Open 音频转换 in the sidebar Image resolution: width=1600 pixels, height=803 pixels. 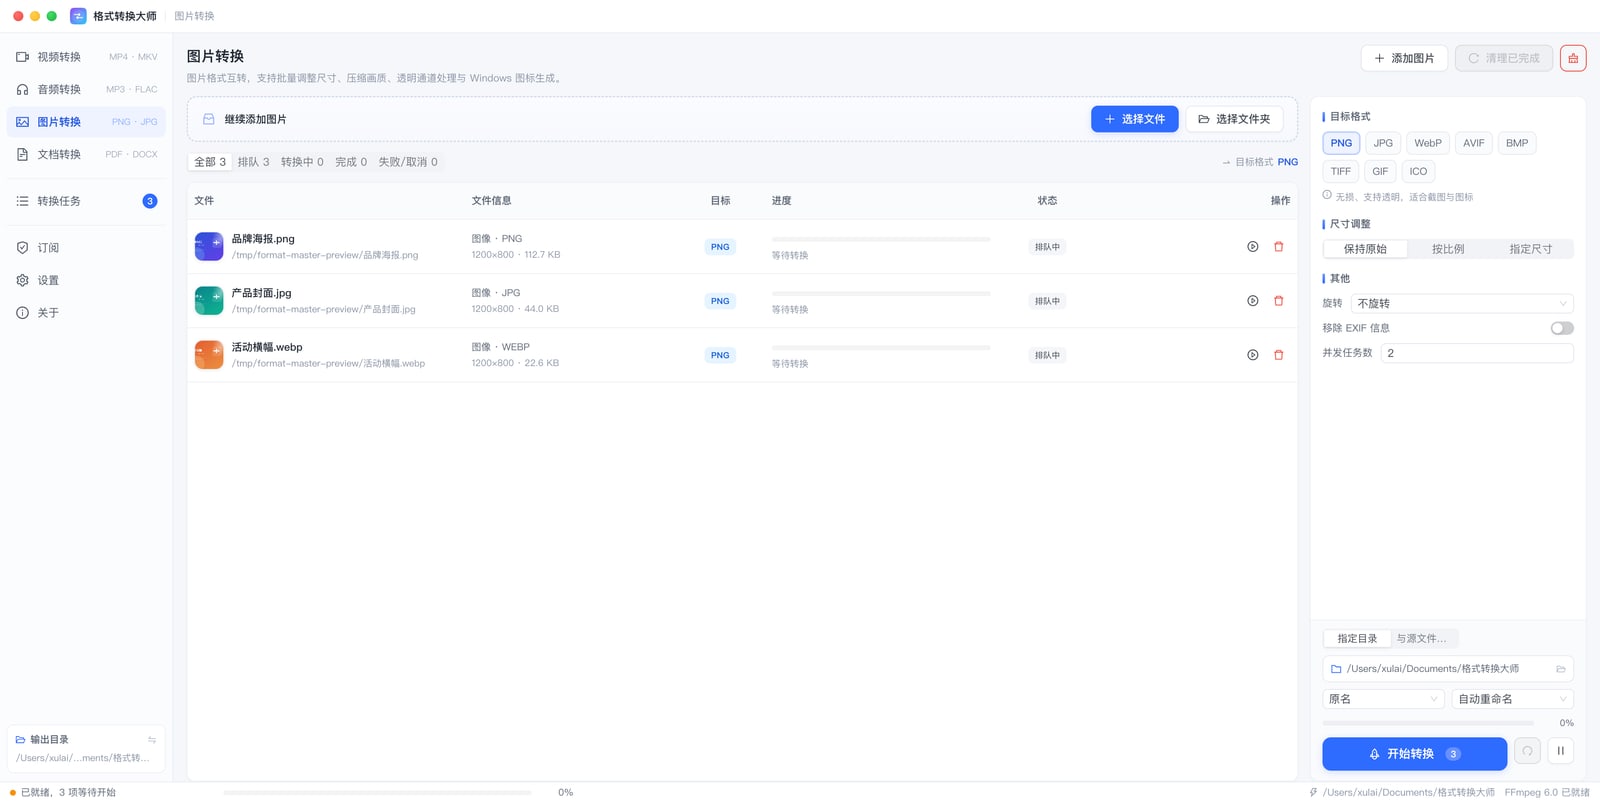(86, 89)
